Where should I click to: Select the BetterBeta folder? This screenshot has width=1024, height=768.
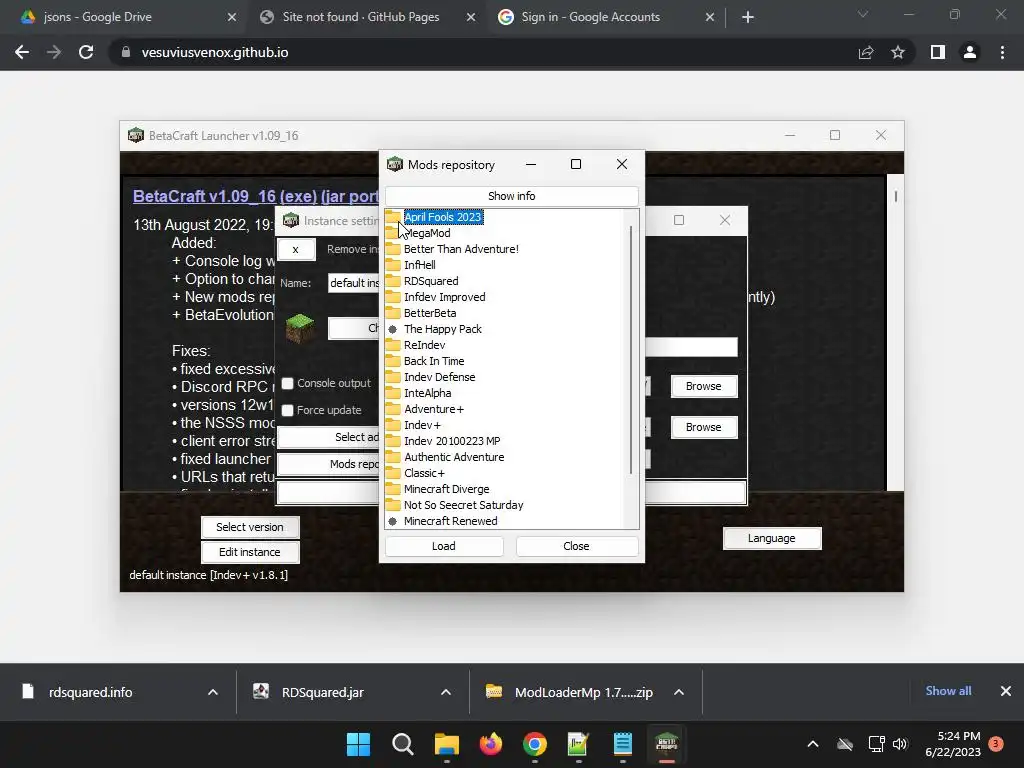pyautogui.click(x=430, y=313)
